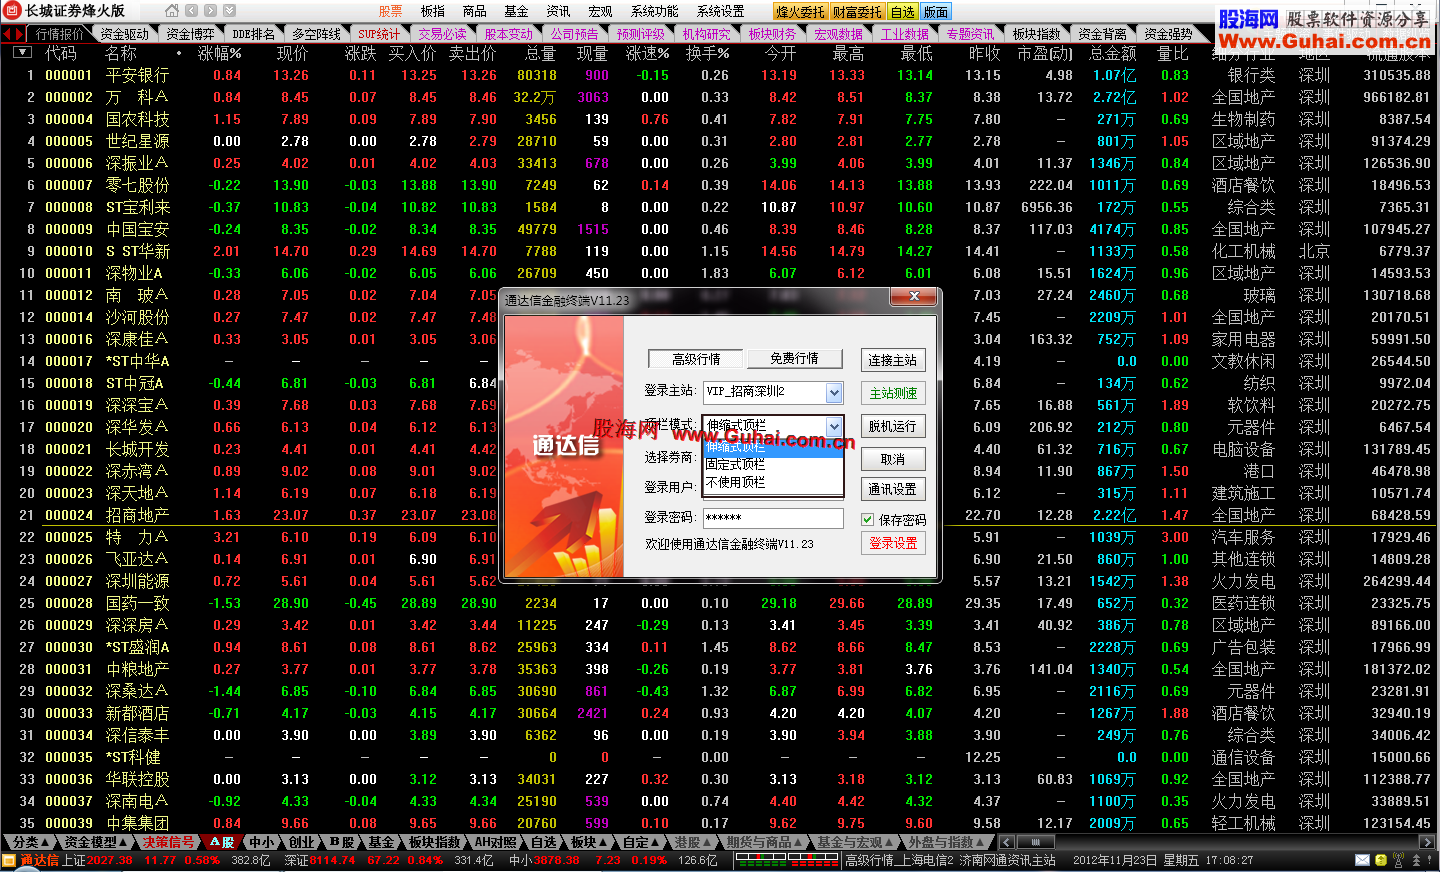Click horizontal scrollbar right arrow at bottom

tap(1427, 842)
